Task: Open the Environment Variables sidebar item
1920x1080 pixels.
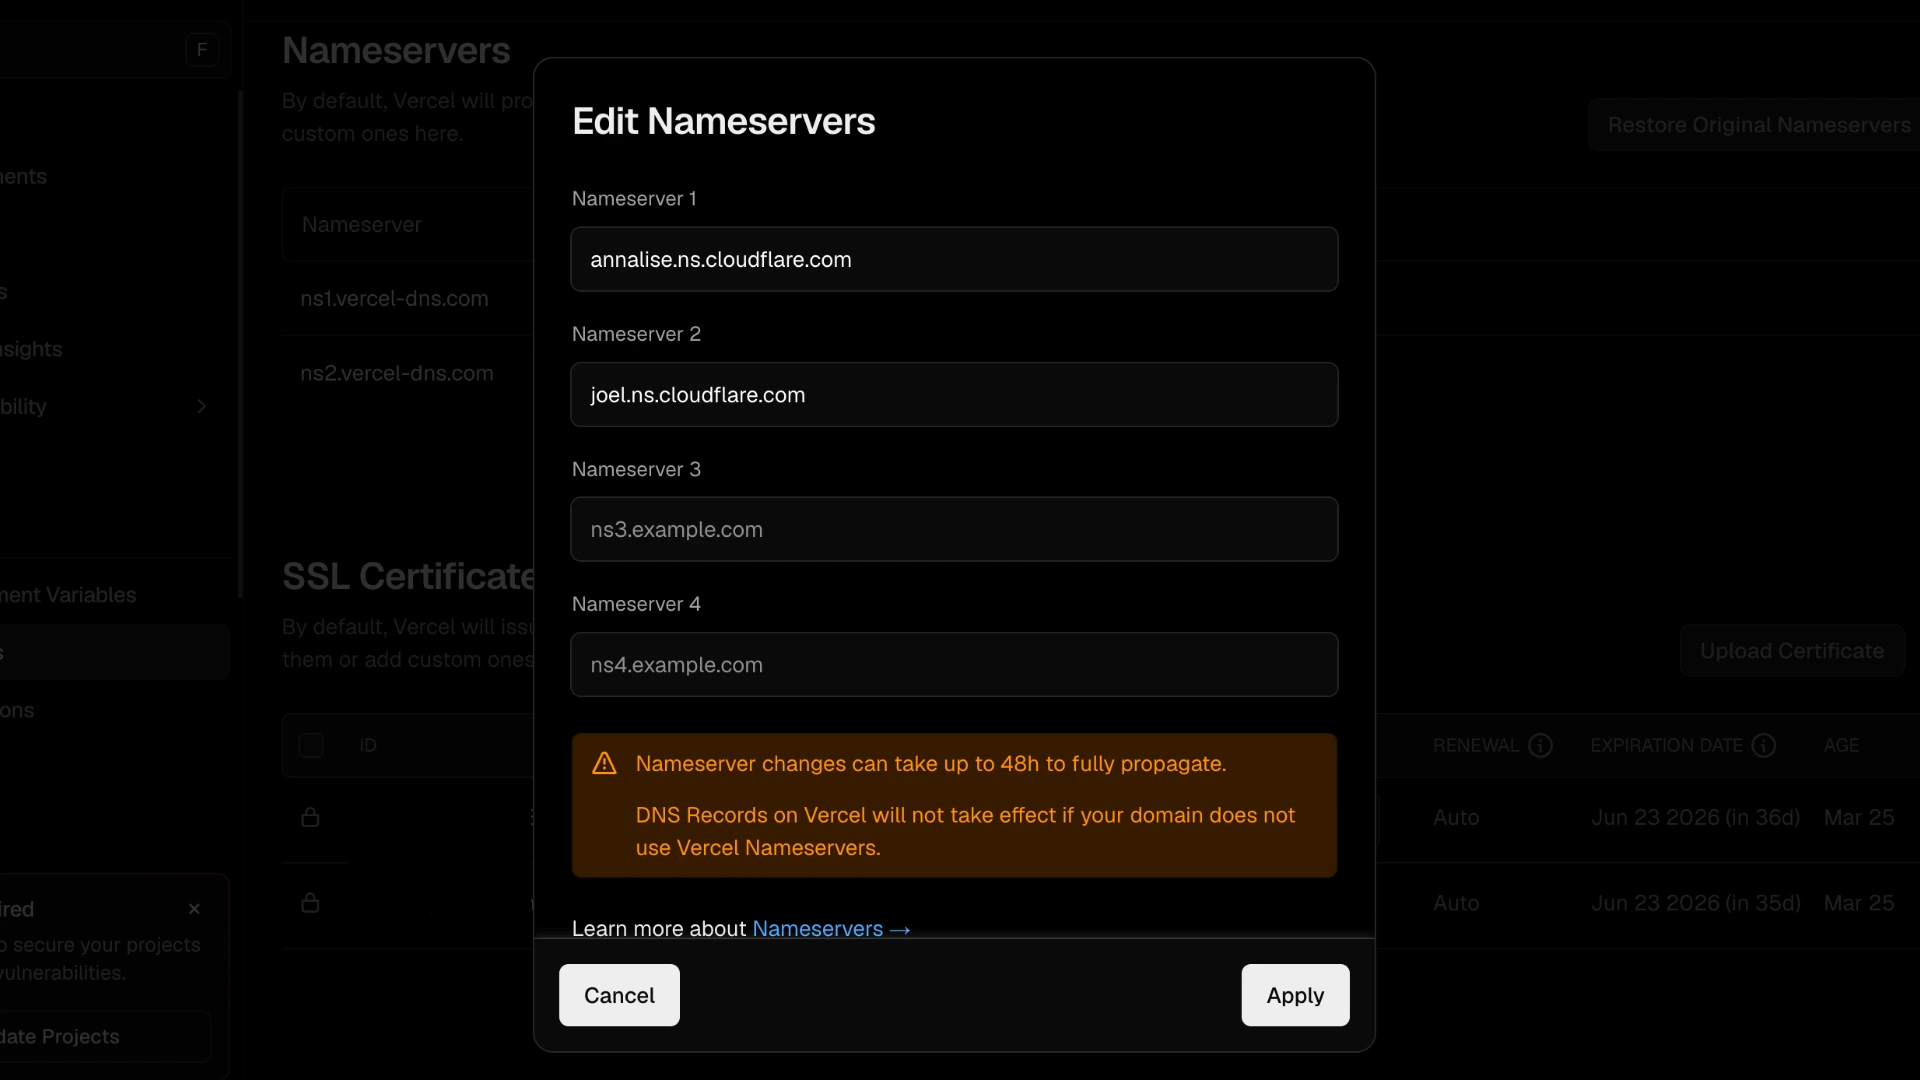Action: 68,595
